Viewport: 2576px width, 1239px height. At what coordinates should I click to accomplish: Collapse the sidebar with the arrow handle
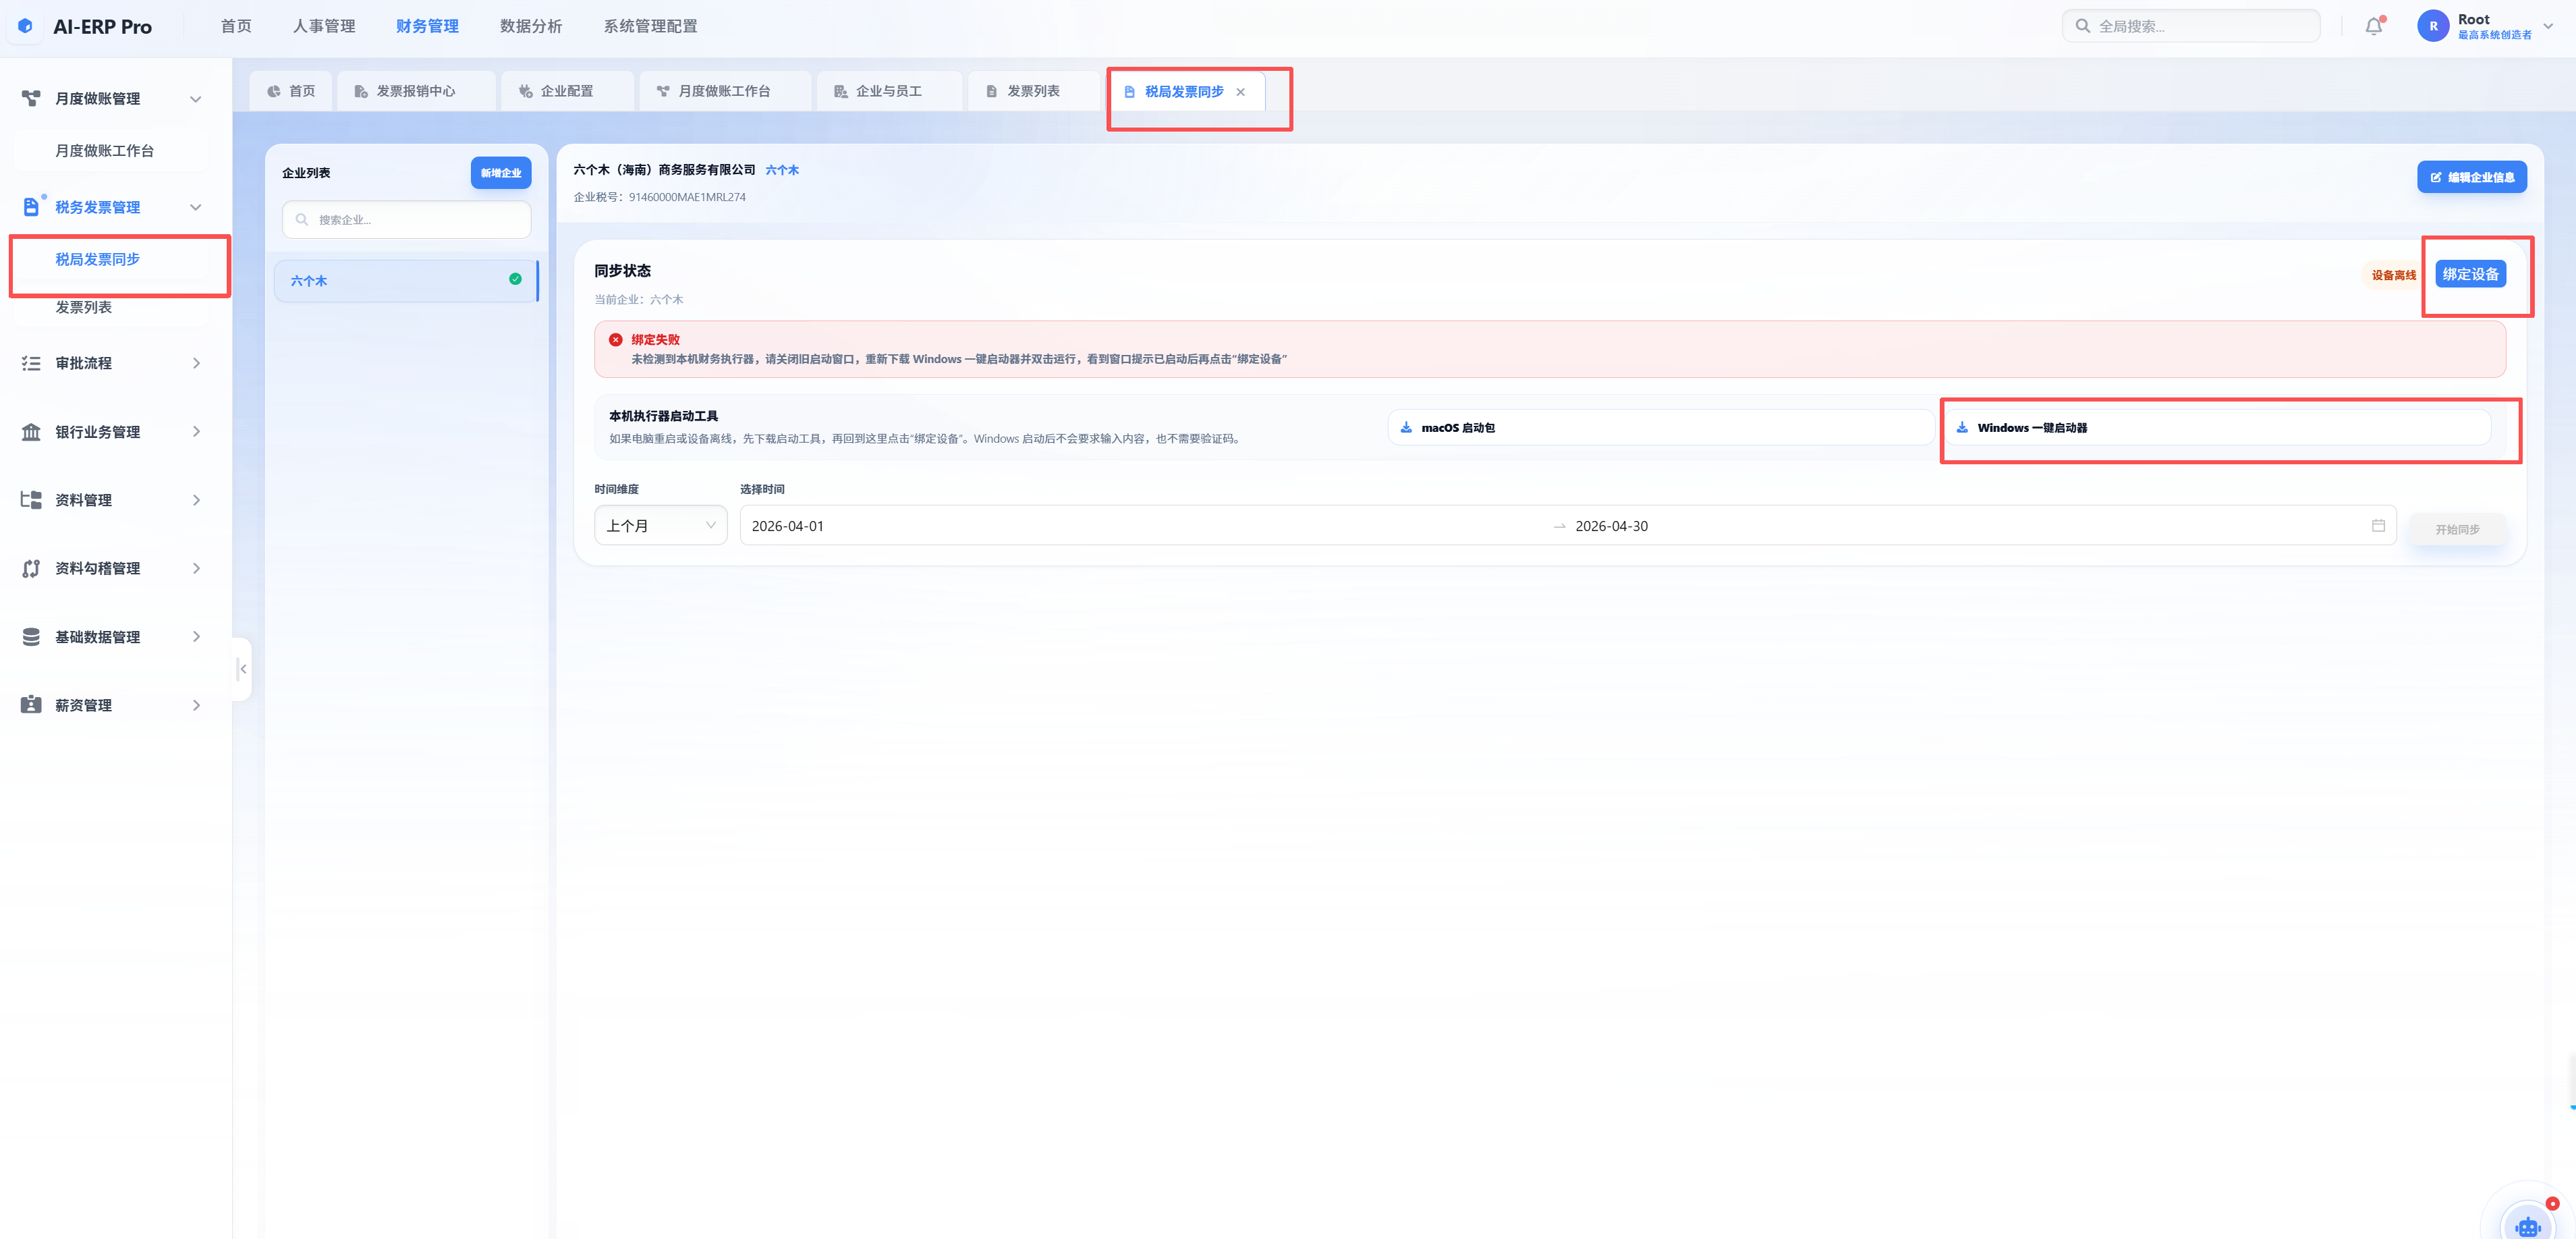(x=242, y=669)
